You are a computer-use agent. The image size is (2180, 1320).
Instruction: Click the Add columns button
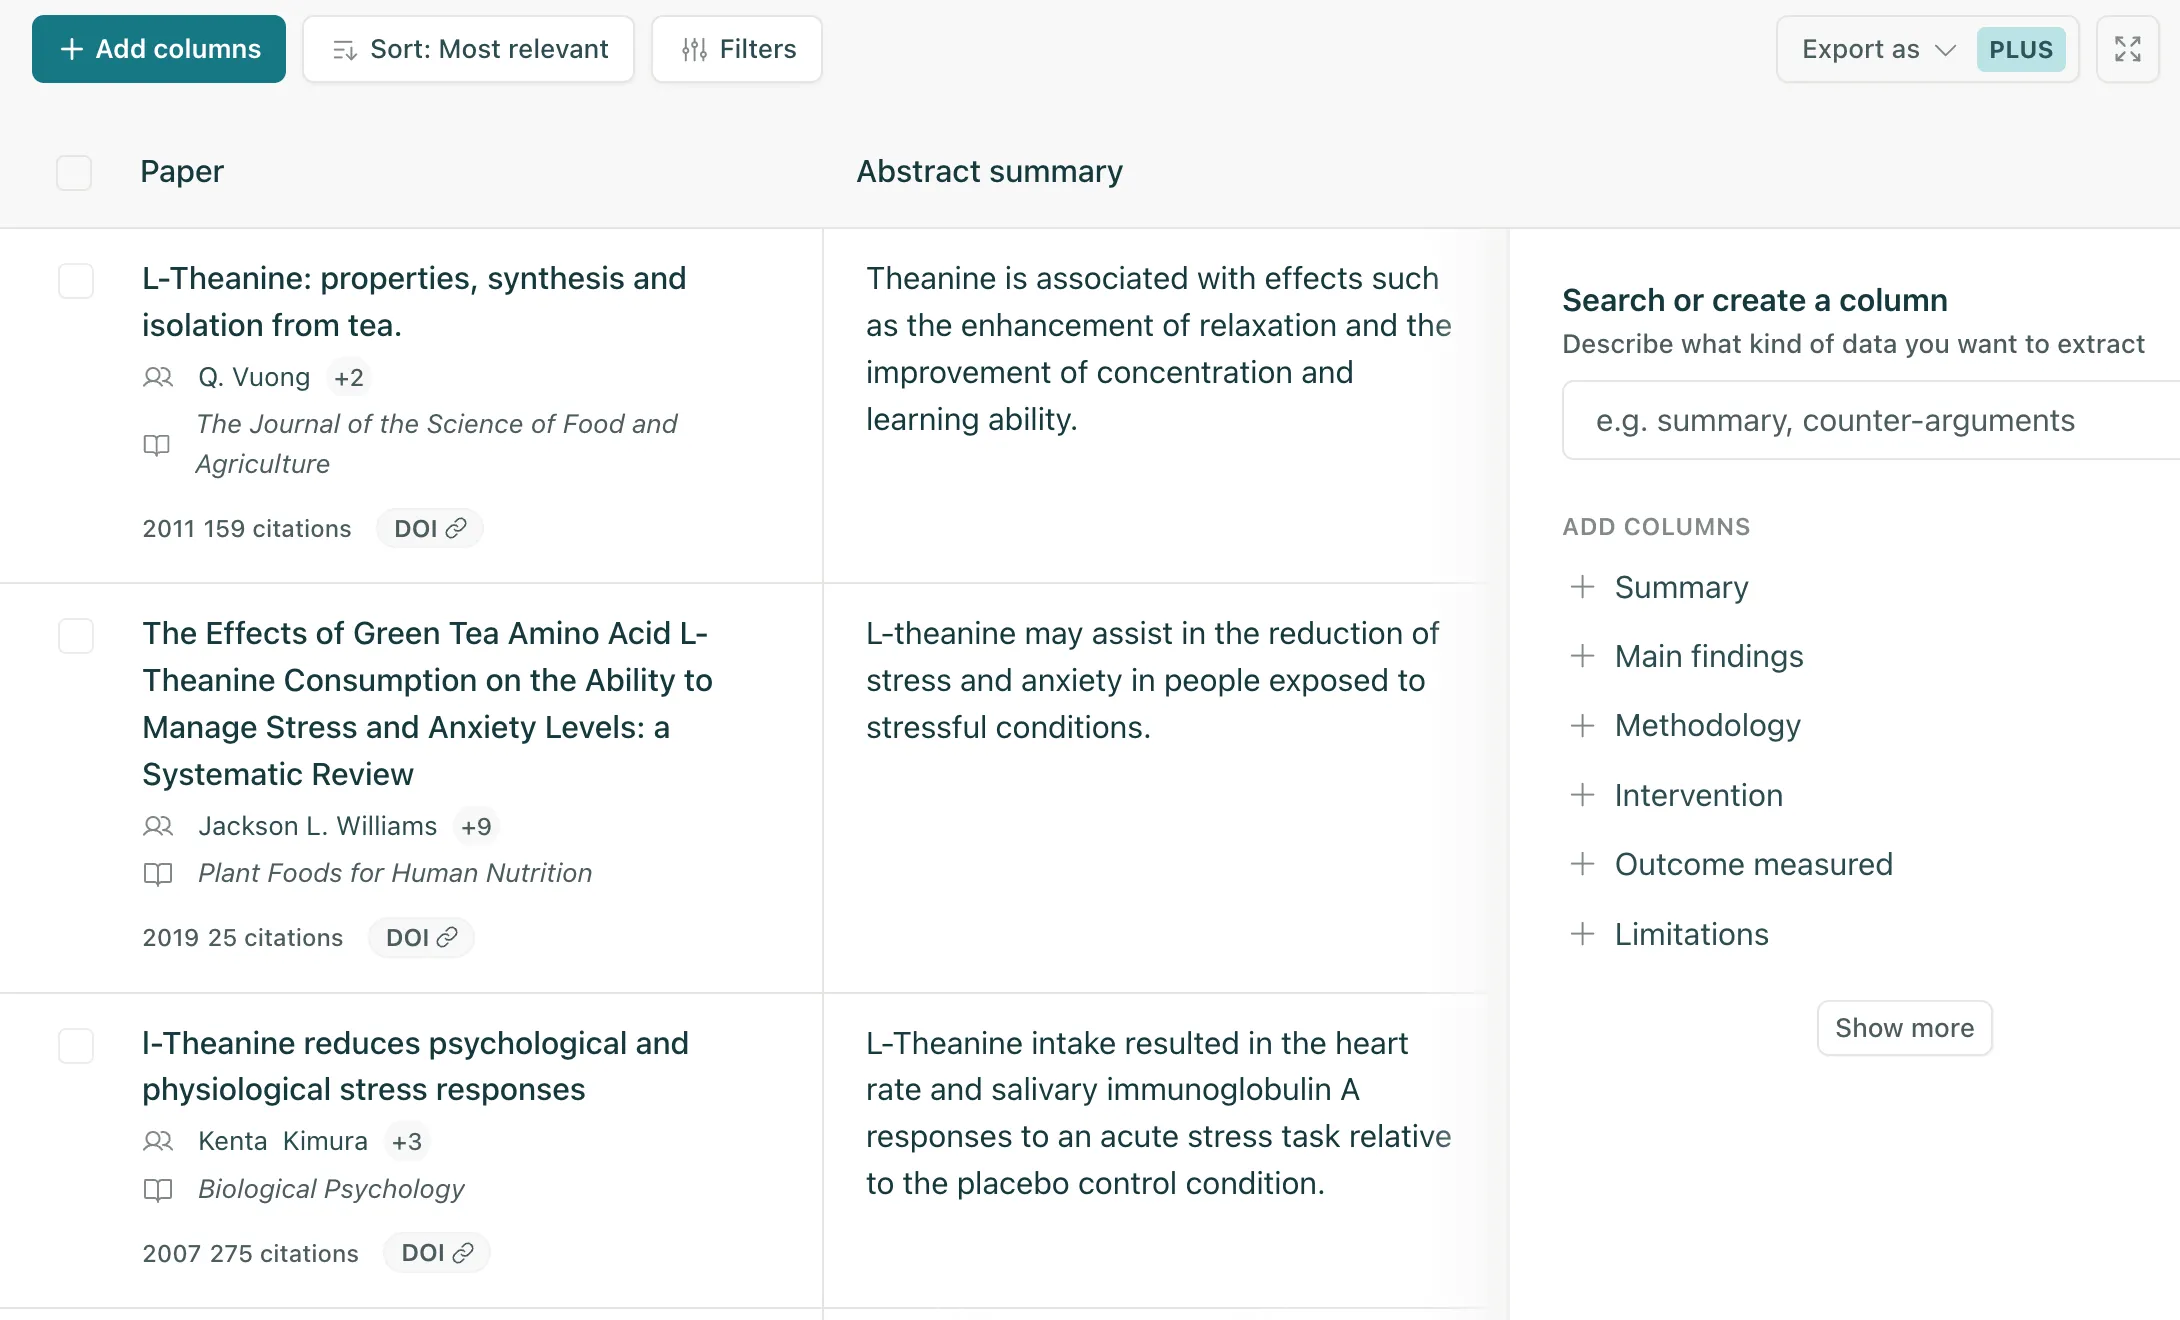[158, 48]
